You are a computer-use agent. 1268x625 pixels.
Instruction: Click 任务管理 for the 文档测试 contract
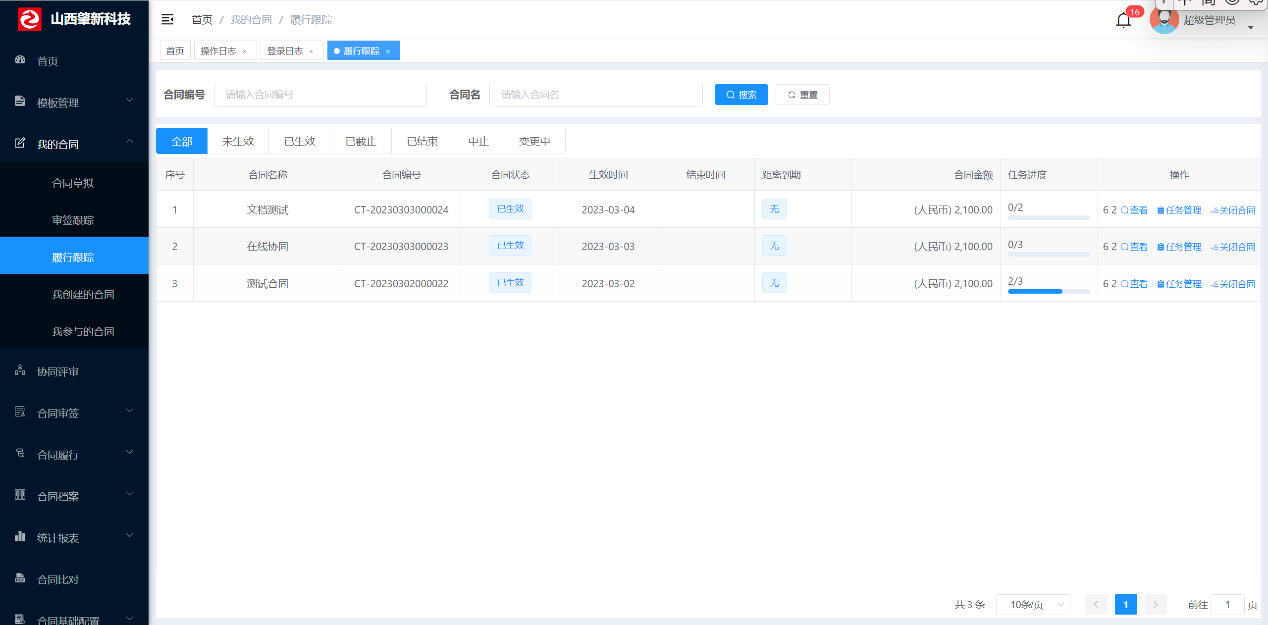pyautogui.click(x=1179, y=210)
